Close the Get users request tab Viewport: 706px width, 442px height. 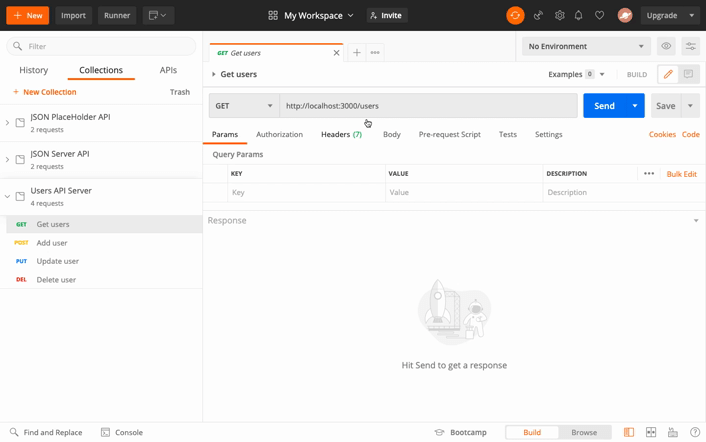(x=336, y=53)
